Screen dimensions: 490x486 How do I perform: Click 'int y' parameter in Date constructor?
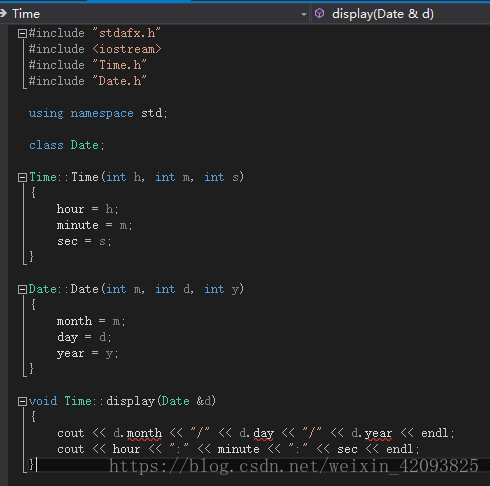pyautogui.click(x=222, y=289)
